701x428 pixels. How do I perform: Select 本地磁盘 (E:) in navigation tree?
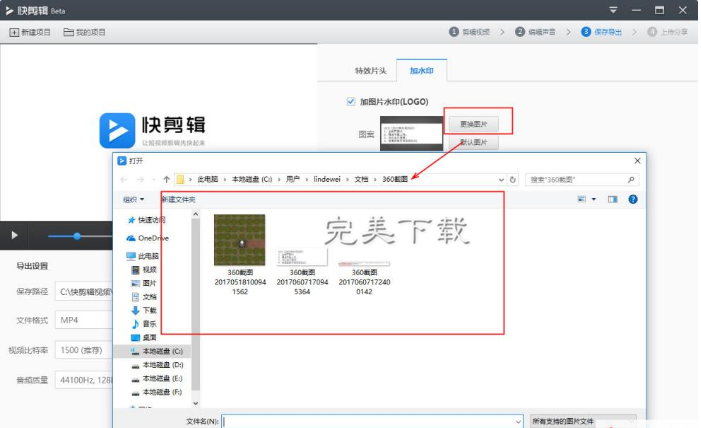(157, 378)
